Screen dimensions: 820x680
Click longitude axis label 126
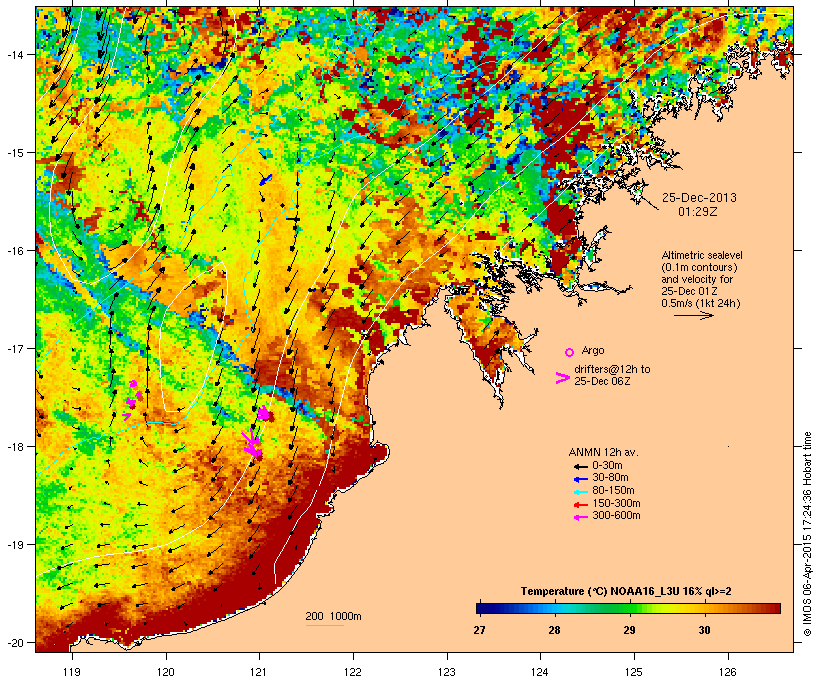(x=728, y=672)
